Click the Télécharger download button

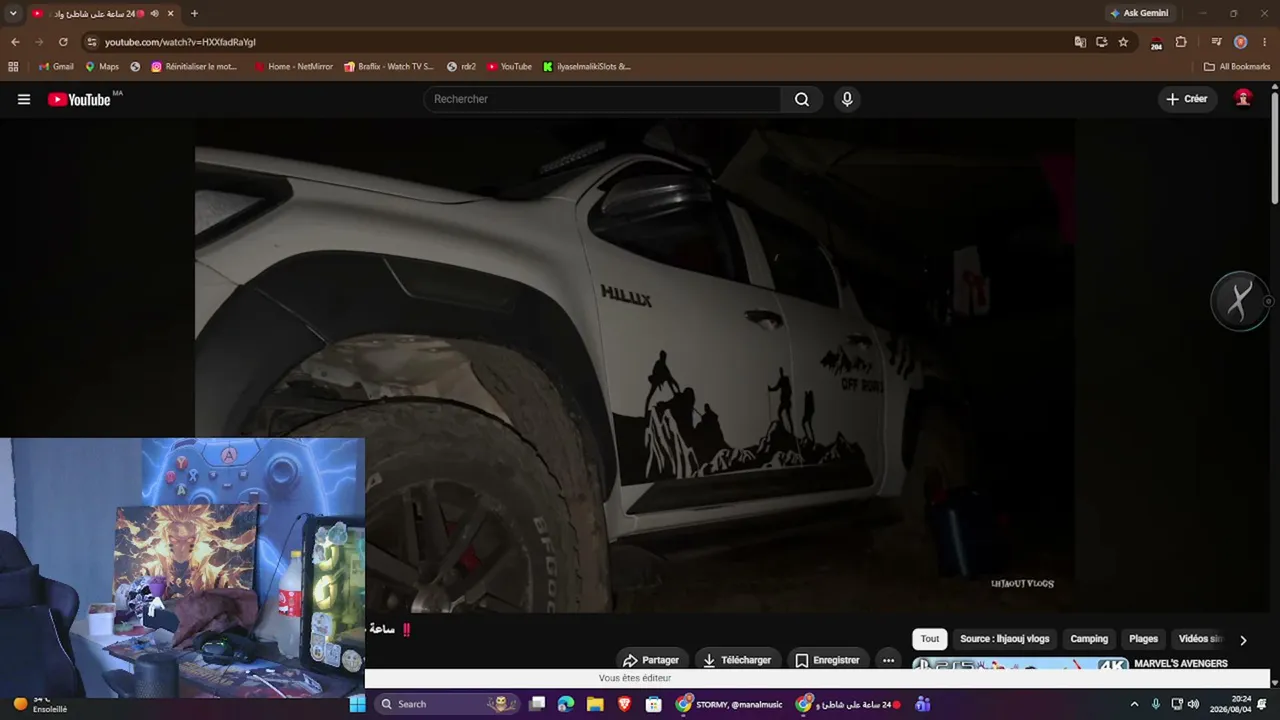click(x=737, y=660)
